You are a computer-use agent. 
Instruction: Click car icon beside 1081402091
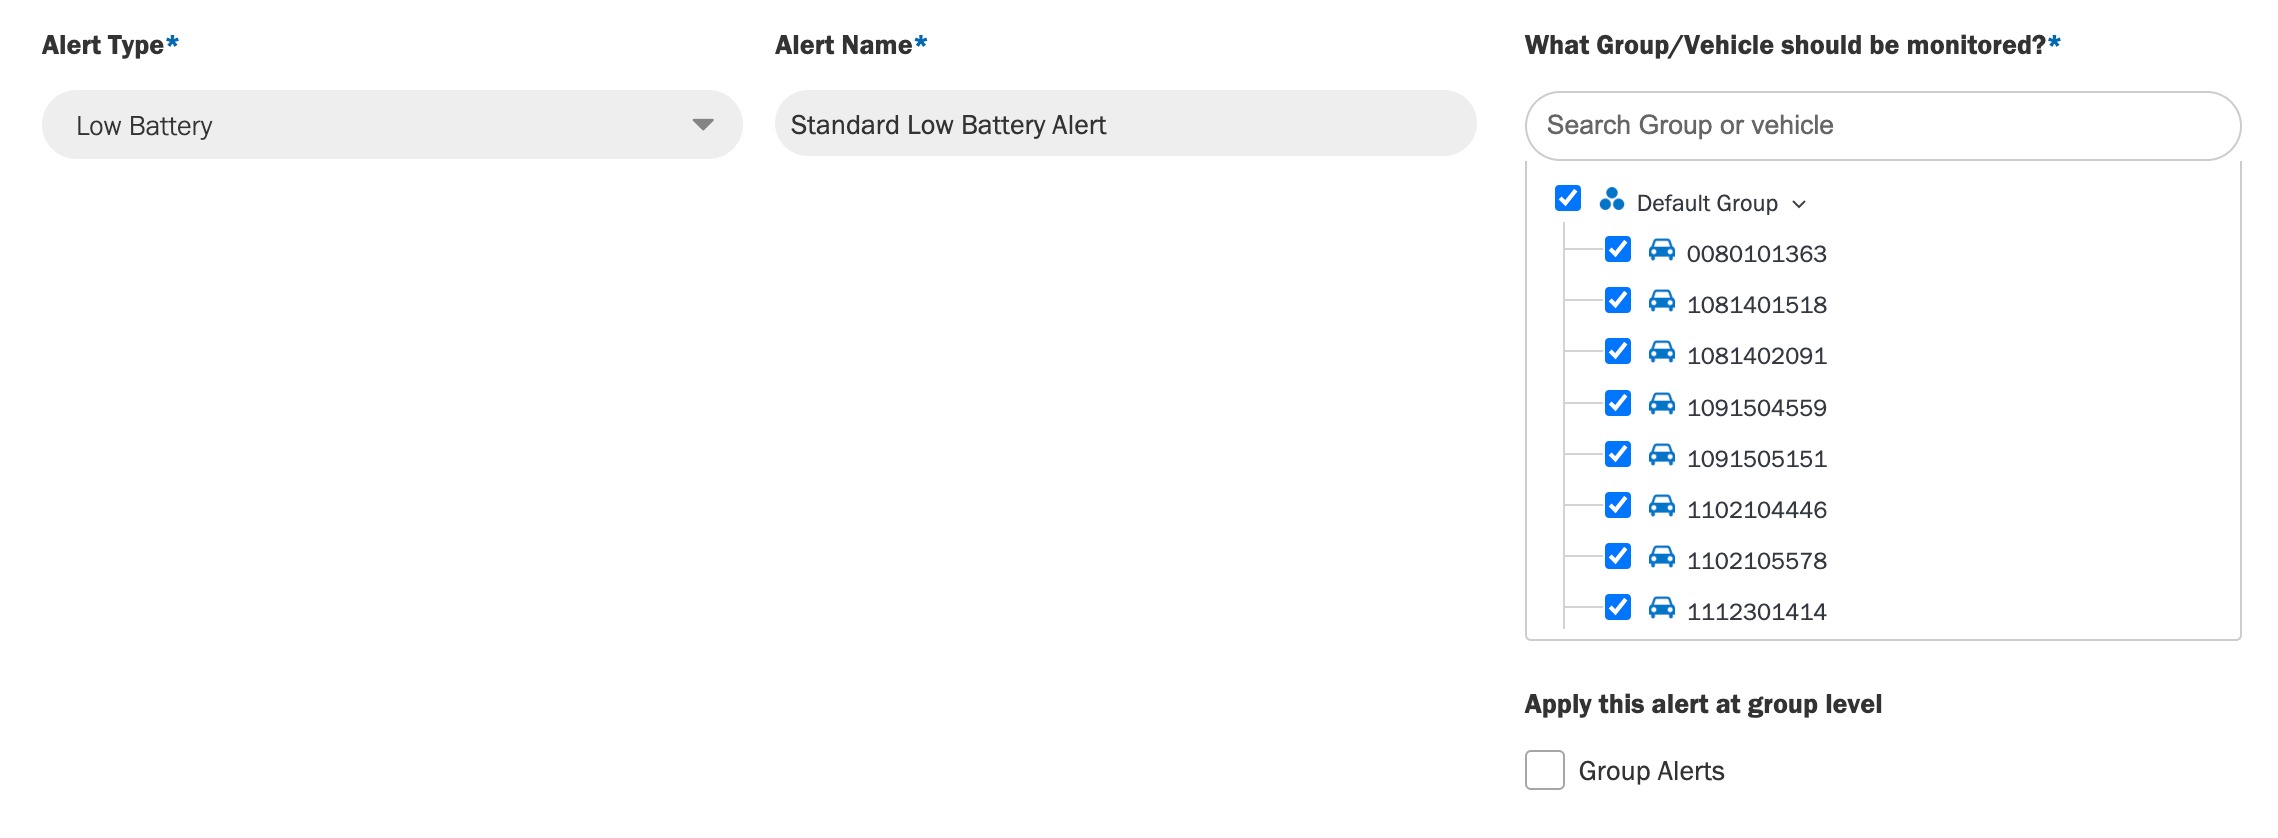[1661, 352]
